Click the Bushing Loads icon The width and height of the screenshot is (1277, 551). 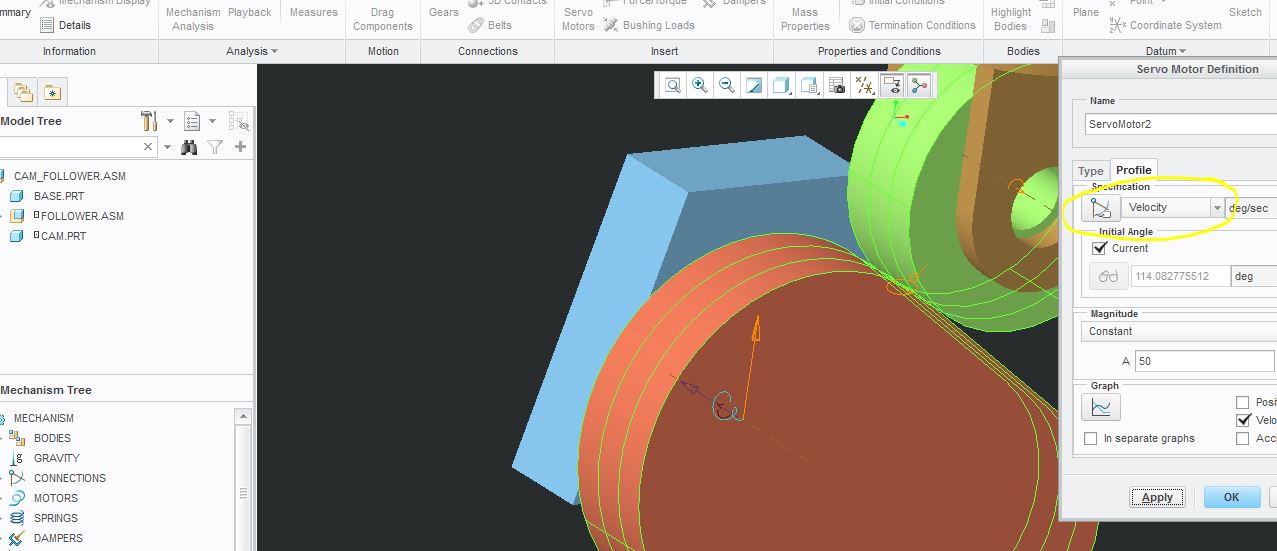click(x=611, y=25)
